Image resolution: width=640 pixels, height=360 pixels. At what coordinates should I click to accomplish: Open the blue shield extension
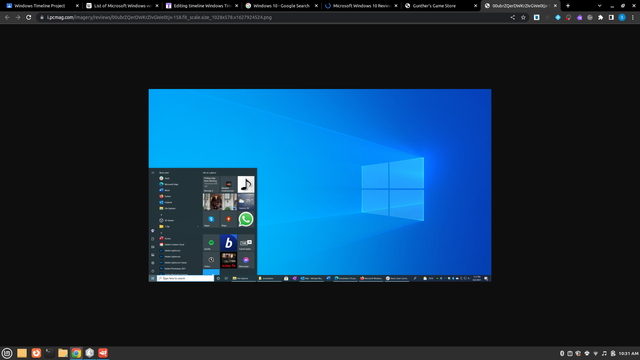click(537, 18)
